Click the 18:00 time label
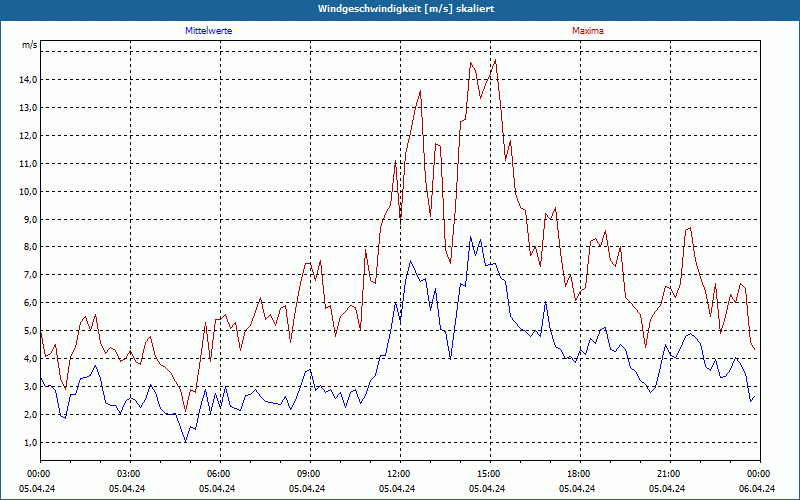 [580, 474]
